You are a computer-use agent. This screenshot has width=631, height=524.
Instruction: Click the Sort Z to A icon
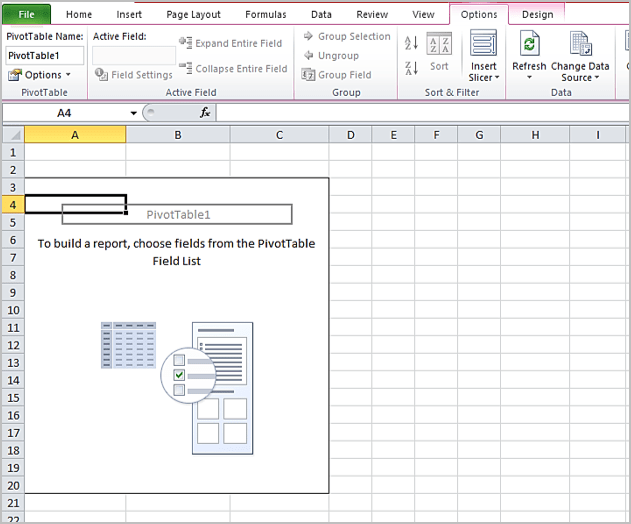[x=411, y=68]
